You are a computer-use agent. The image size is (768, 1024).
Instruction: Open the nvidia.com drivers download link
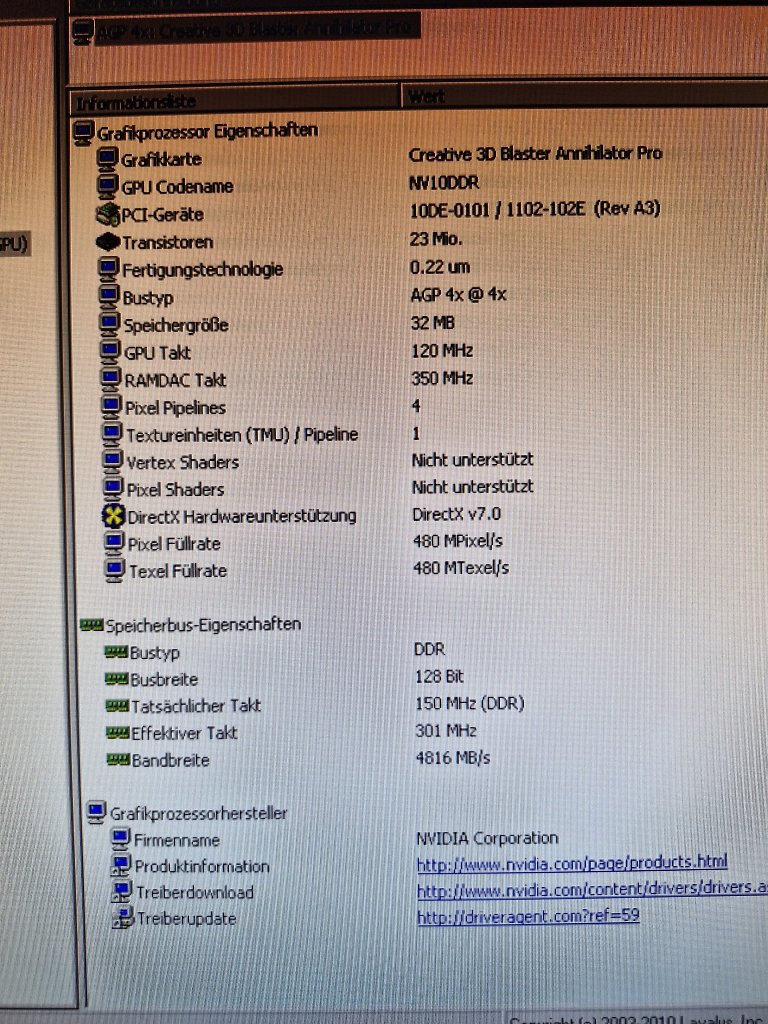tap(592, 890)
